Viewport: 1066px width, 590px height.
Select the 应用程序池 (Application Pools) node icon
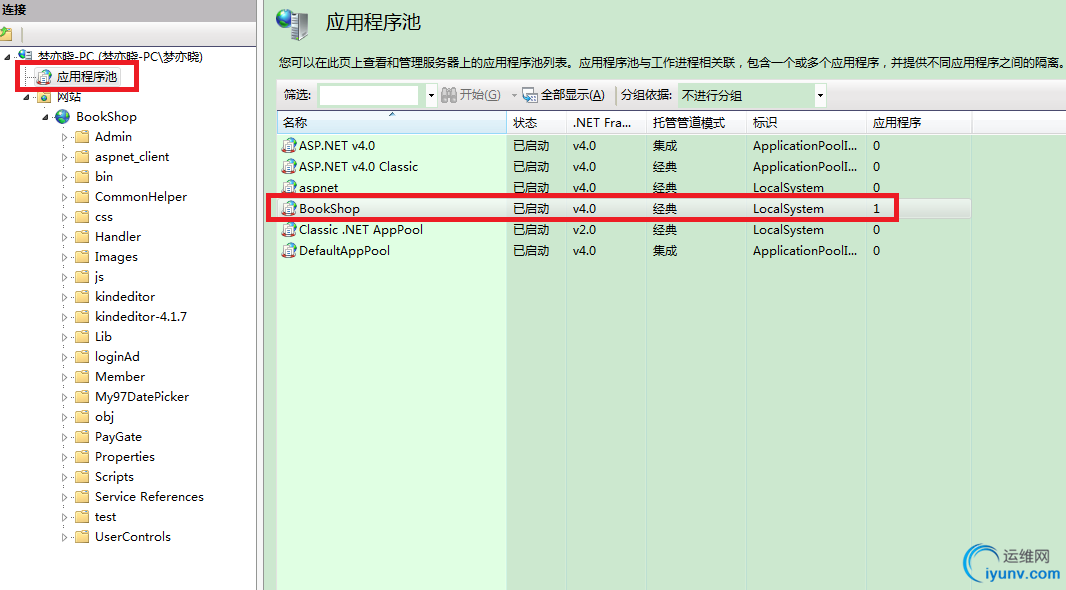point(44,76)
